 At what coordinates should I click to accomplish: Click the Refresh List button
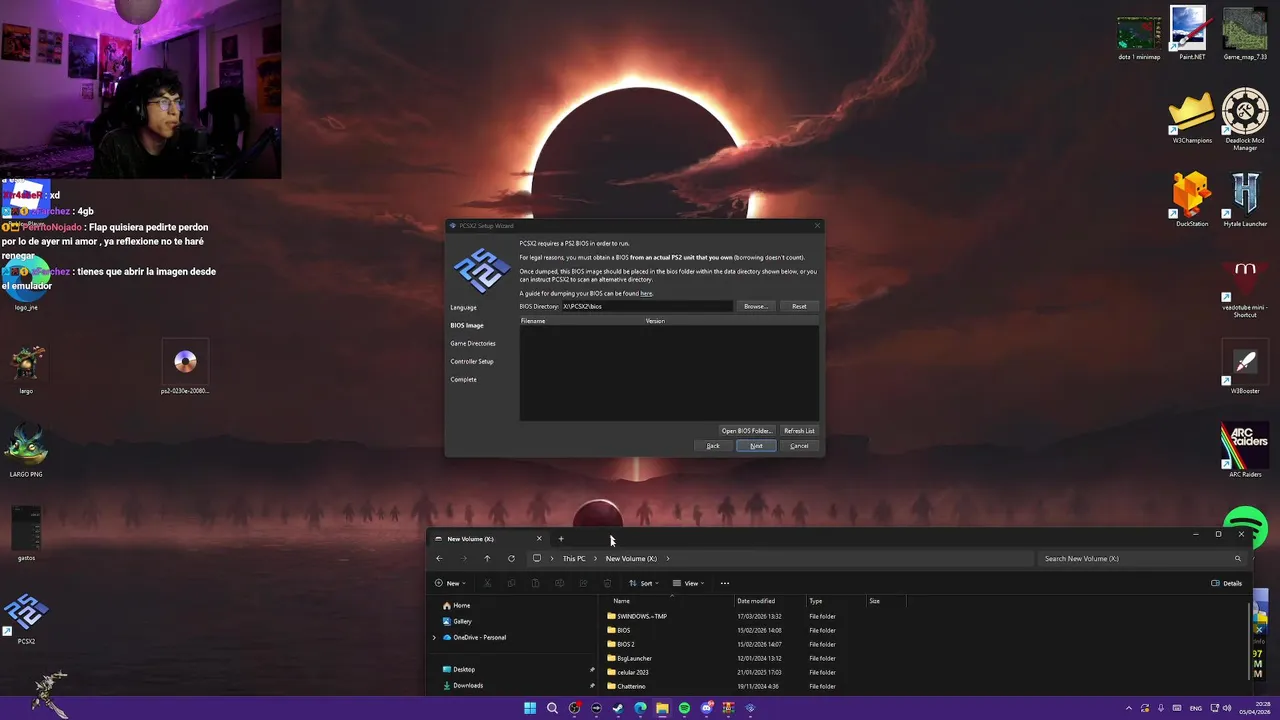coord(799,431)
